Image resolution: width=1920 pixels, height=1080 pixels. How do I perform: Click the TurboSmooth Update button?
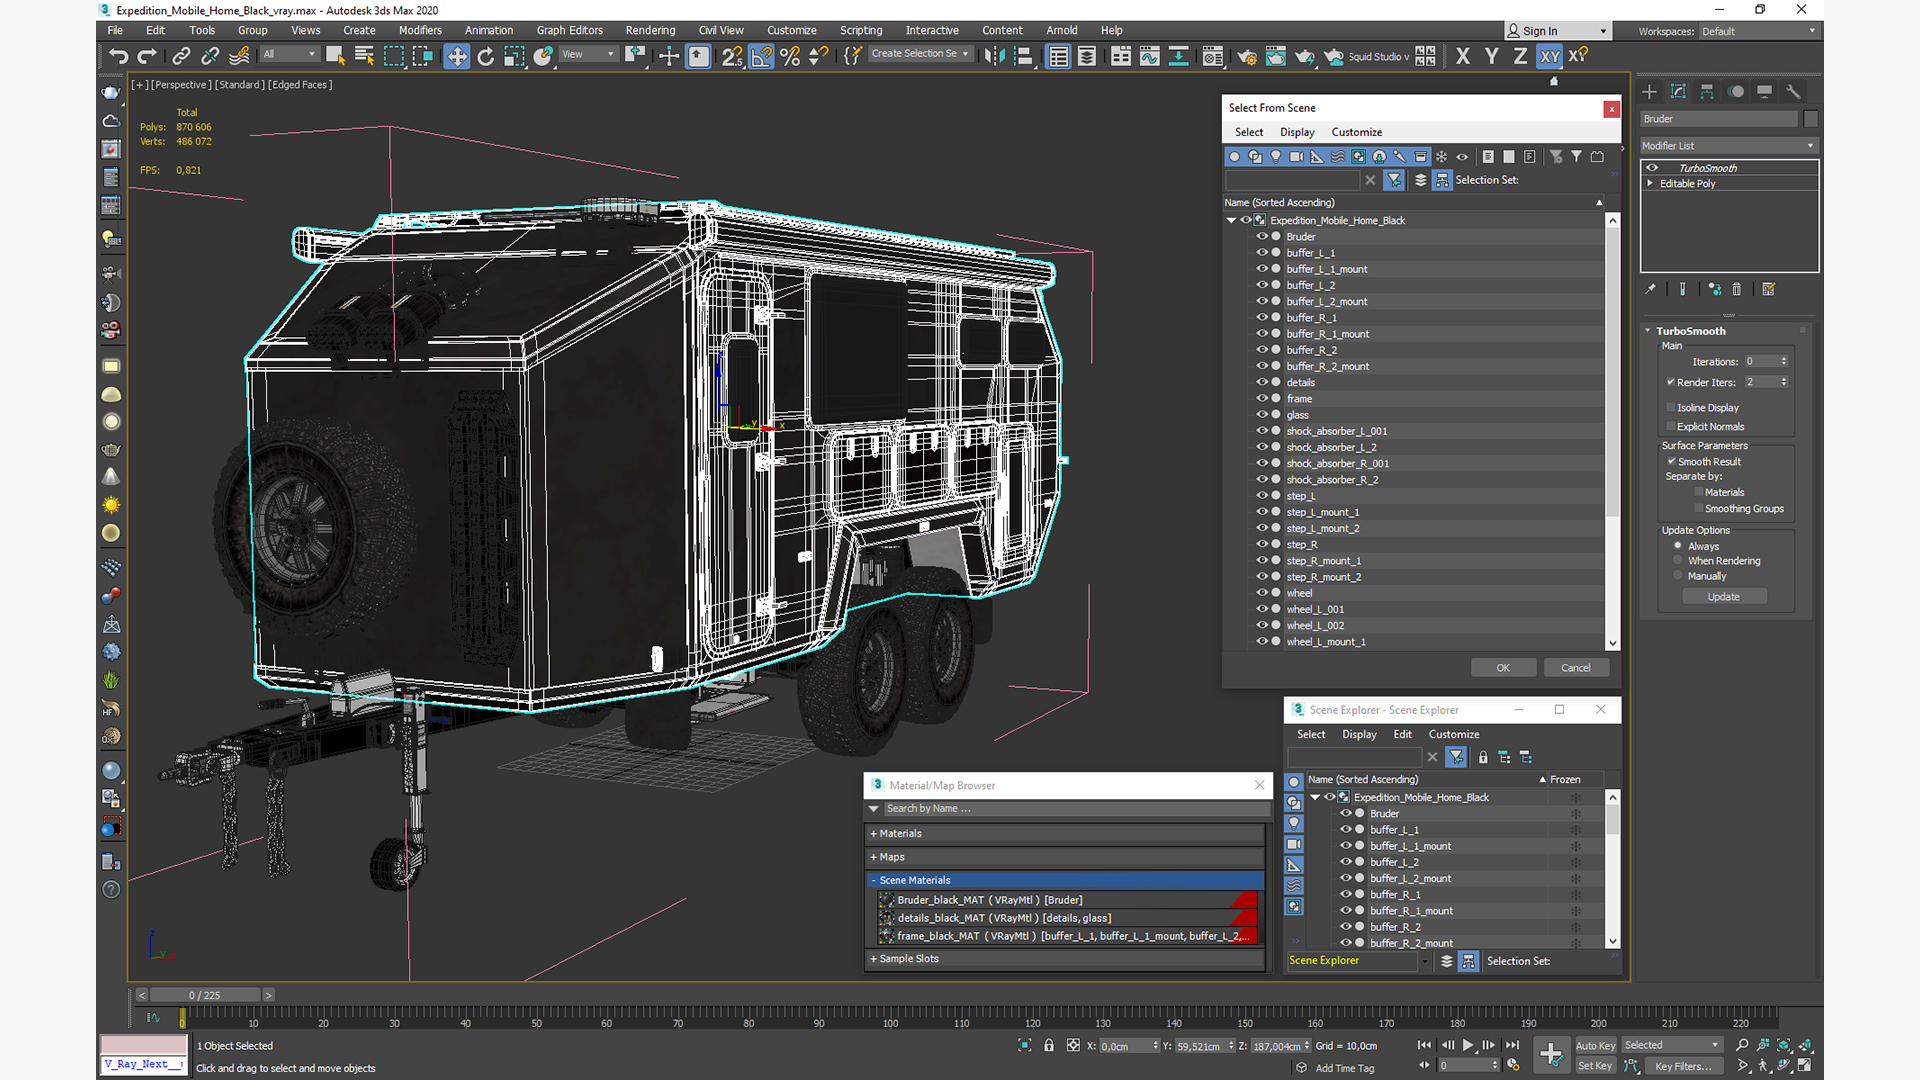[x=1724, y=596]
